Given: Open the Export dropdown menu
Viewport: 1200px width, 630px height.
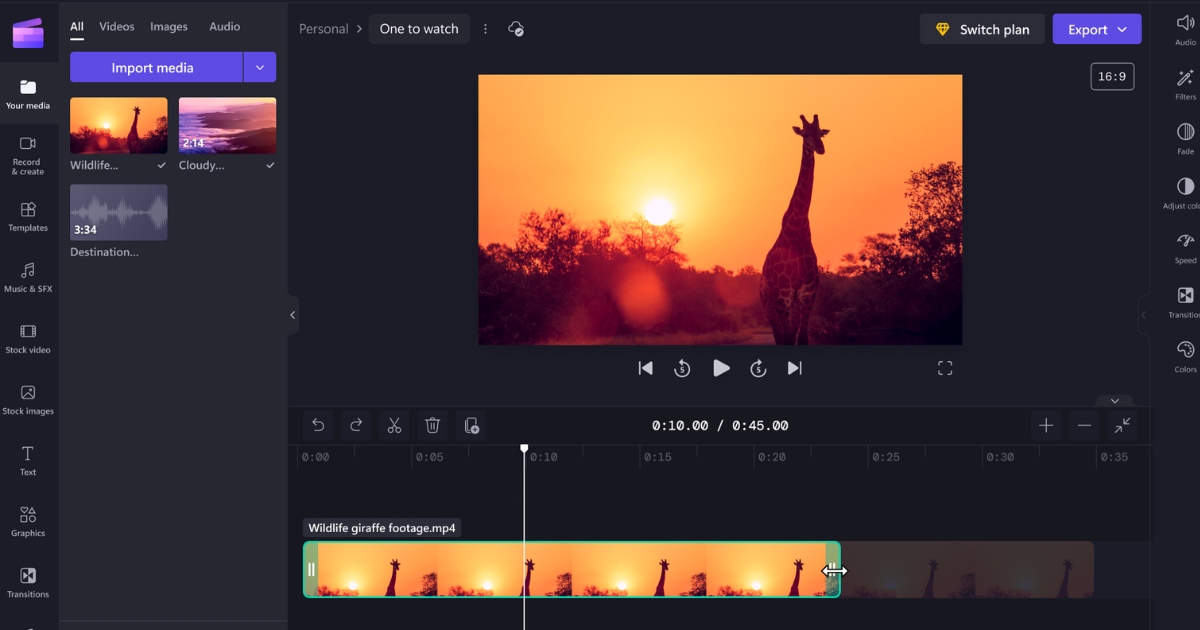Looking at the screenshot, I should click(1097, 29).
